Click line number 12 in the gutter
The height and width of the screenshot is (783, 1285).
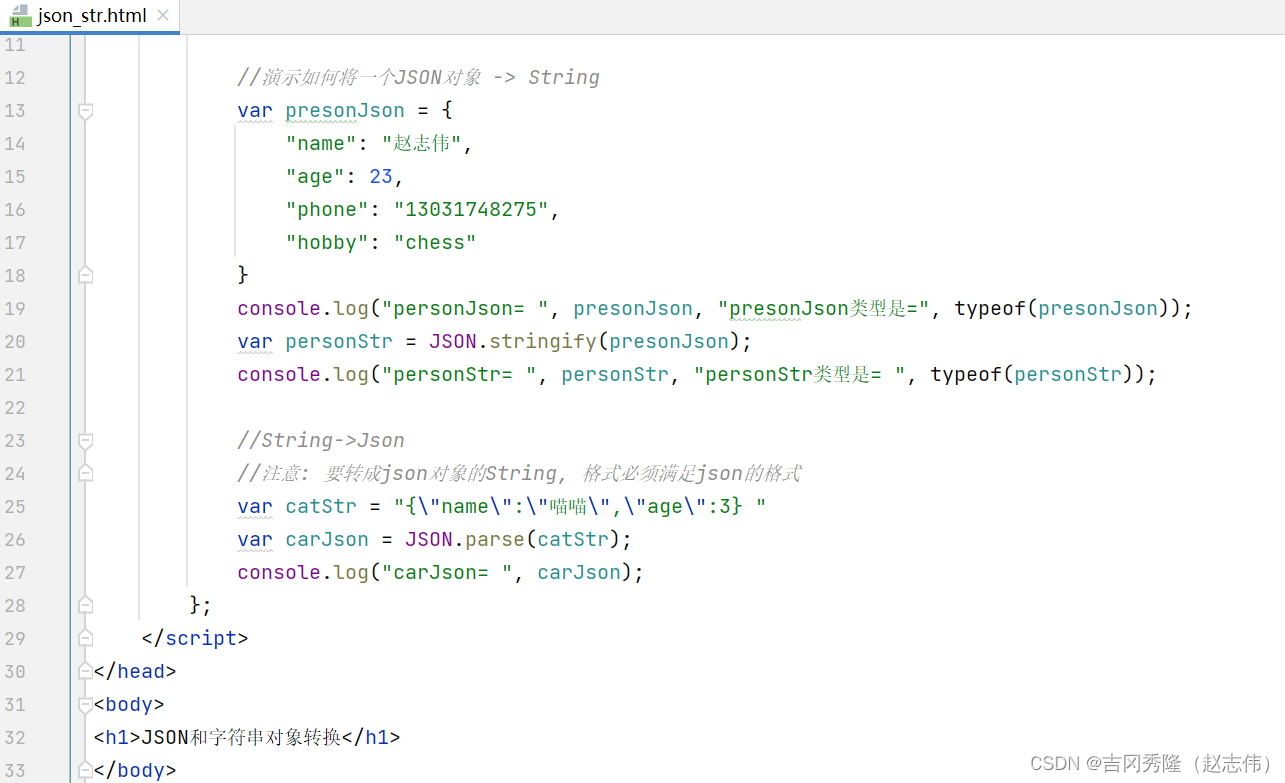[15, 77]
